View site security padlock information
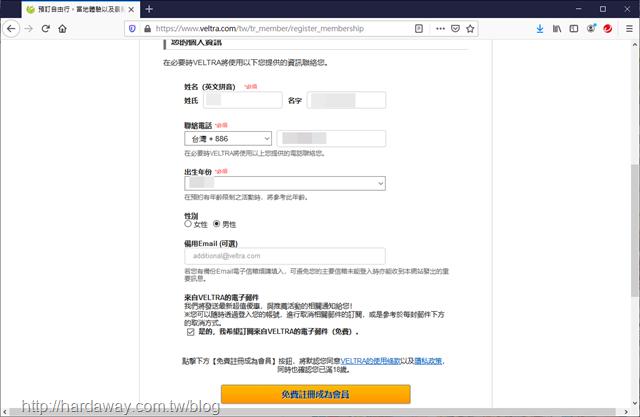640x417 pixels. [x=147, y=29]
